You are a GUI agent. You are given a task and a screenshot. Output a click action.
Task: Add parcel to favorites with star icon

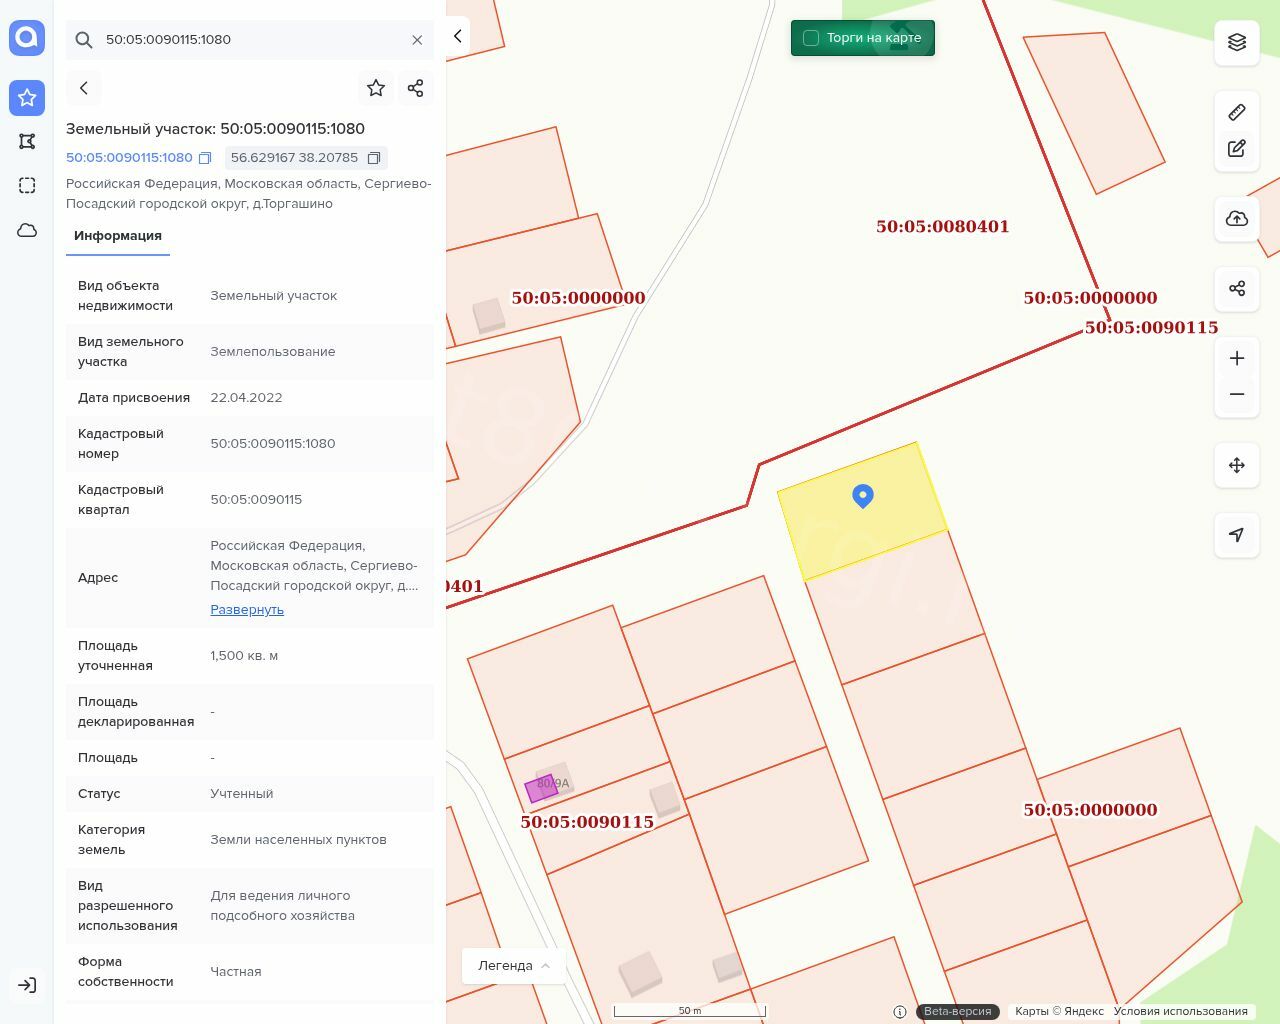click(376, 88)
